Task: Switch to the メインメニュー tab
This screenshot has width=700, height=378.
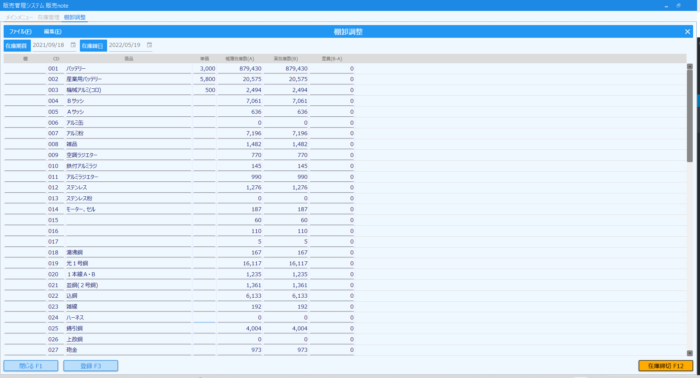Action: 19,17
